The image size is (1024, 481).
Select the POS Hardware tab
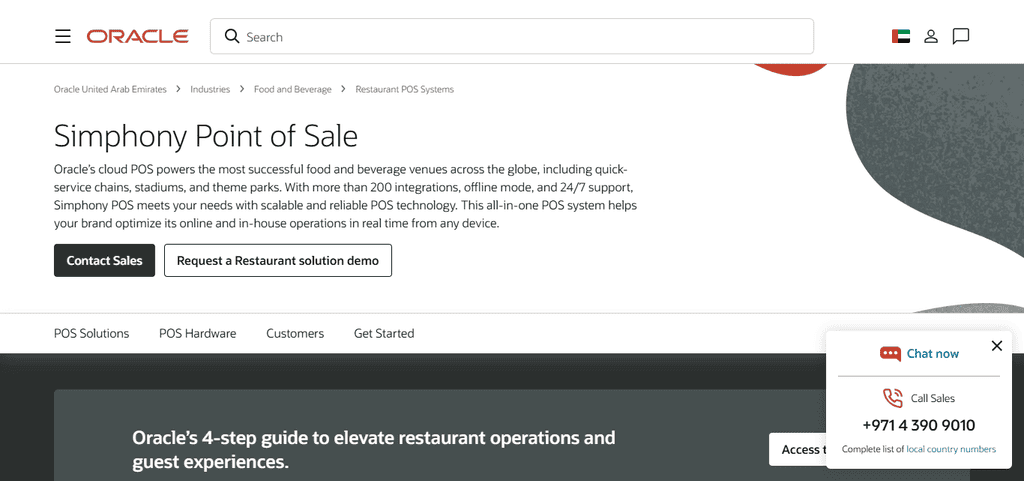(x=197, y=334)
